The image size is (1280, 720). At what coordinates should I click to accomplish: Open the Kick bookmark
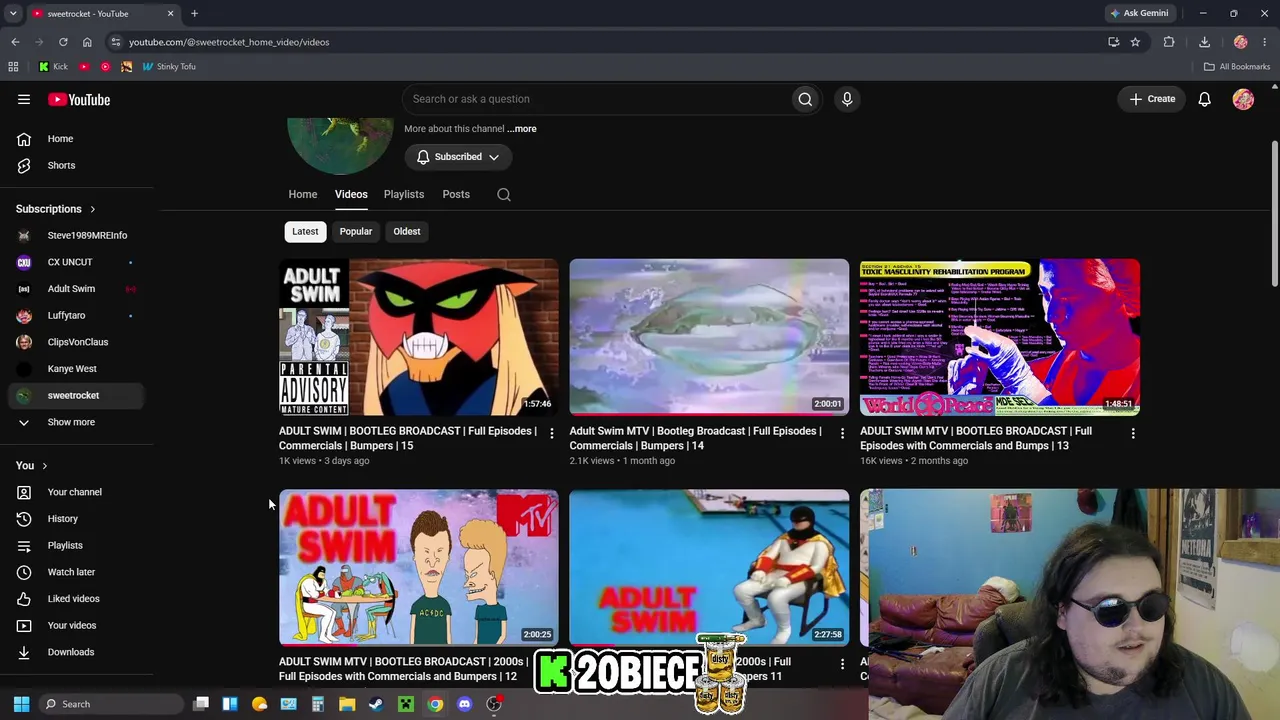(53, 67)
